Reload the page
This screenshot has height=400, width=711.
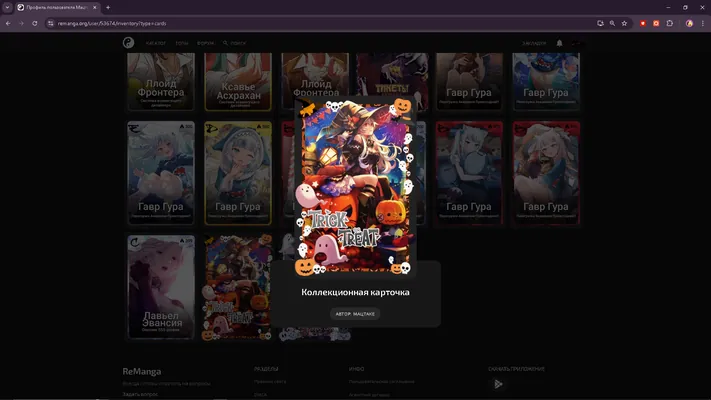click(x=34, y=23)
